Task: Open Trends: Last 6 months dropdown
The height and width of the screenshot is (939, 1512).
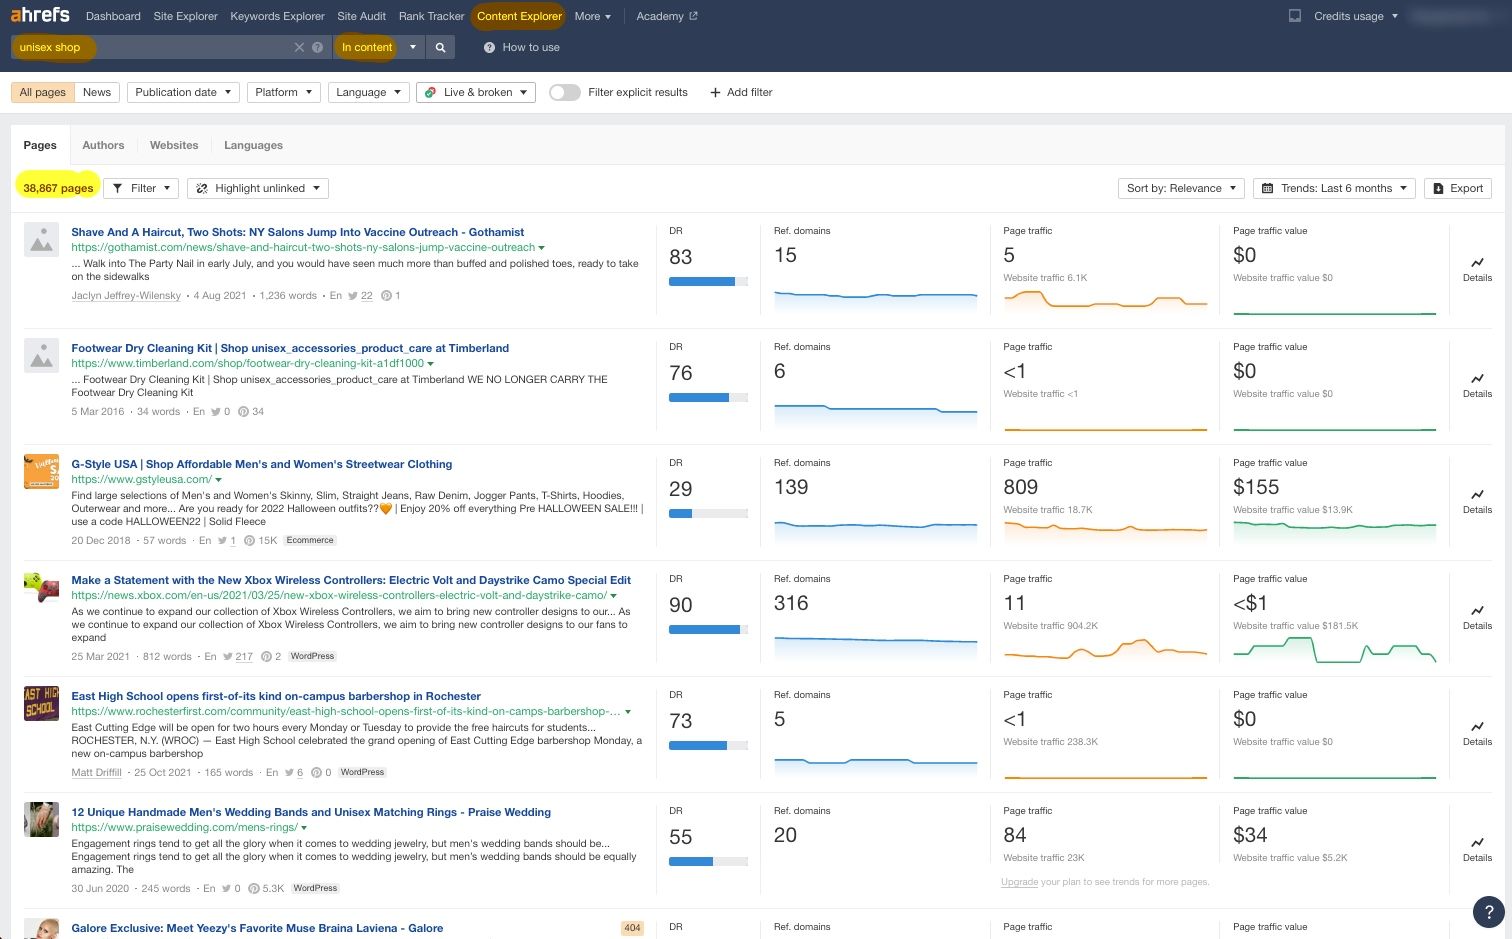Action: [x=1334, y=188]
